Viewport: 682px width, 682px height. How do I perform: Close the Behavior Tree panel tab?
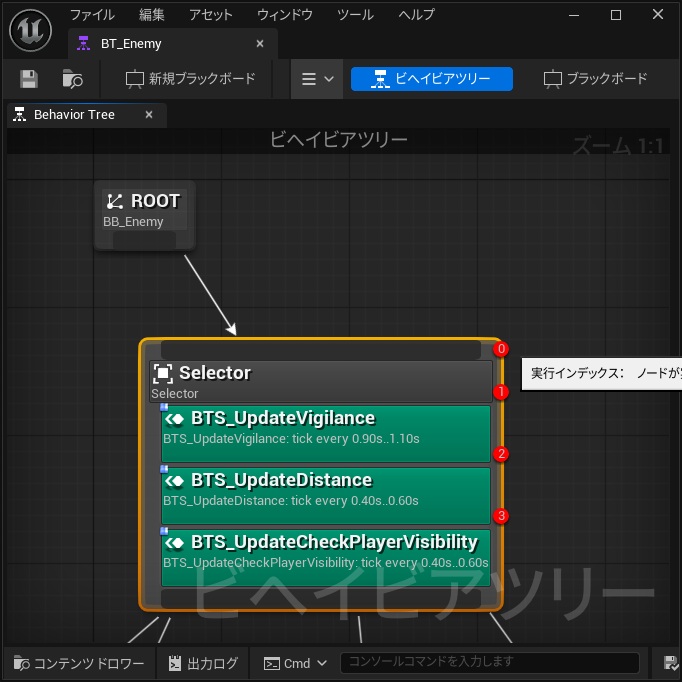tap(149, 115)
